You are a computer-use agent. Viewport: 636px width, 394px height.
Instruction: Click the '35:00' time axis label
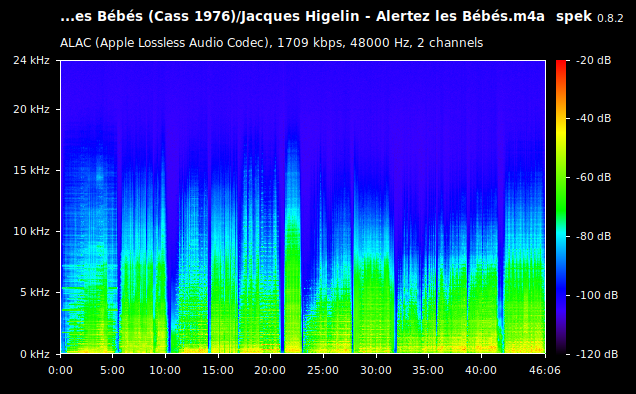coord(428,370)
